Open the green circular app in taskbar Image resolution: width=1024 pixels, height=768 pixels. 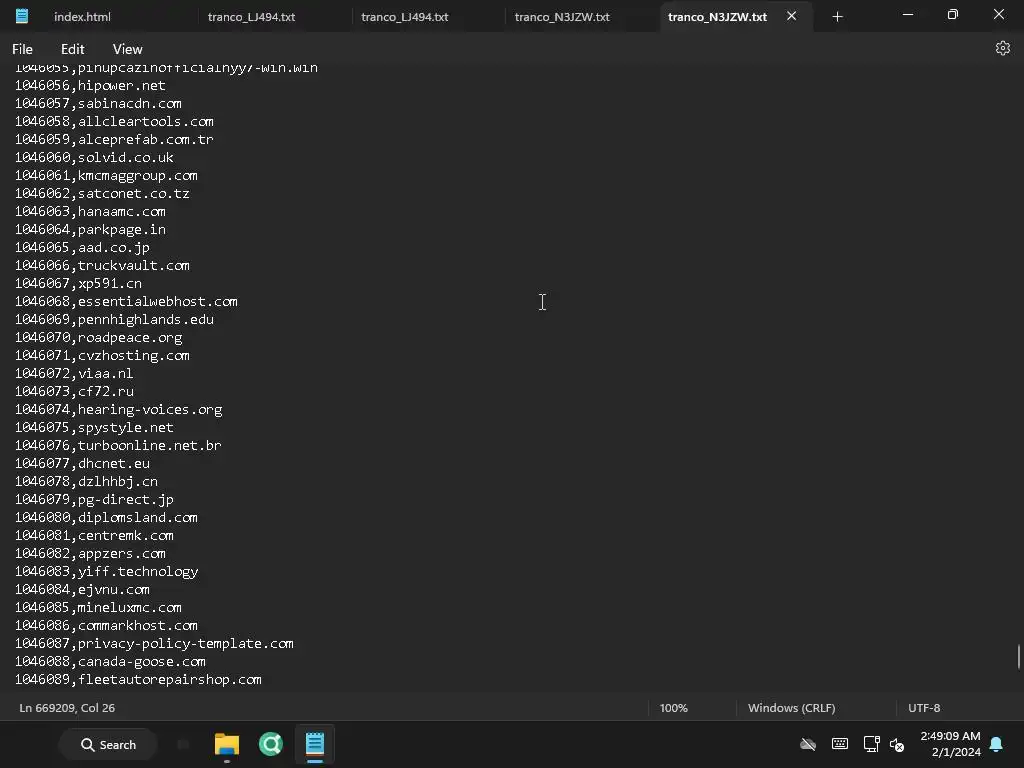click(270, 744)
